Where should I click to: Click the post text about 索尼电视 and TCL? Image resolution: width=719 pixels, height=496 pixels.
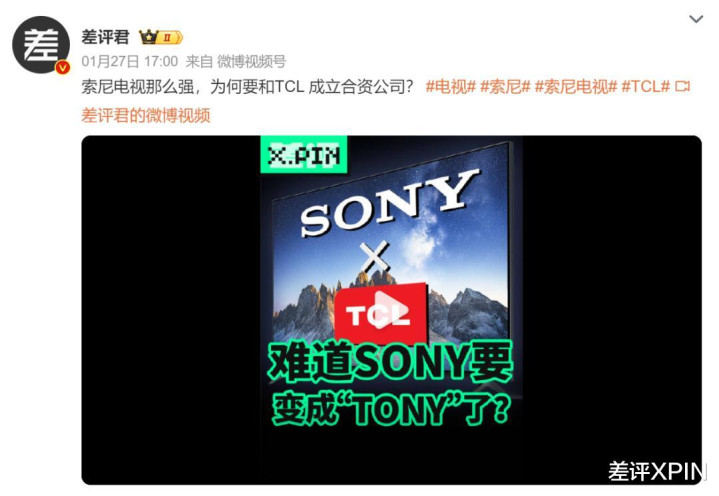click(248, 86)
